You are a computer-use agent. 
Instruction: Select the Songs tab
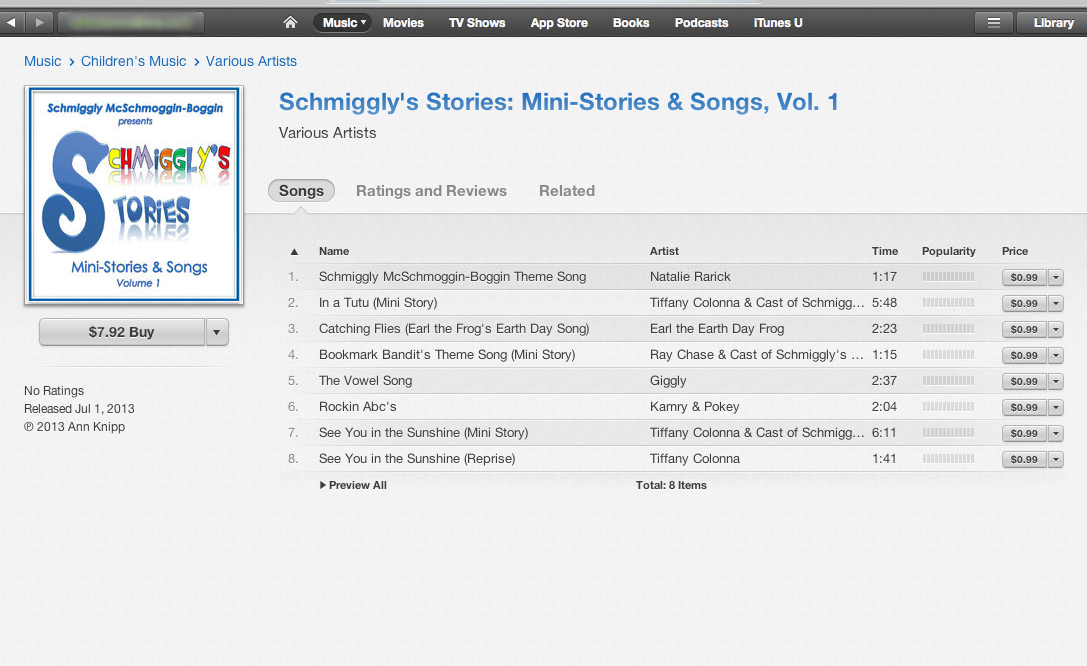[x=301, y=191]
